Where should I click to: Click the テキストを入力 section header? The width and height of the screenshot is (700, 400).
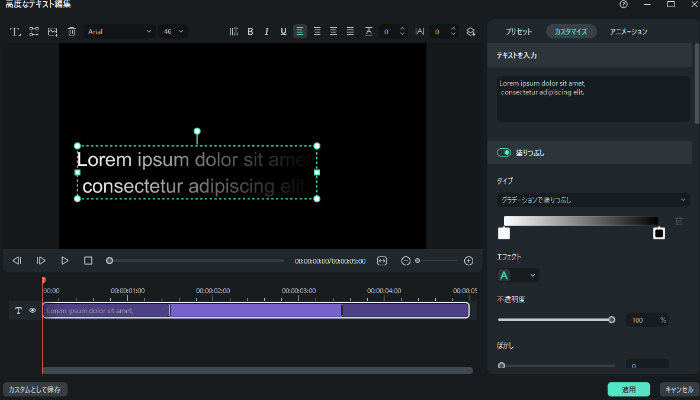pos(590,55)
